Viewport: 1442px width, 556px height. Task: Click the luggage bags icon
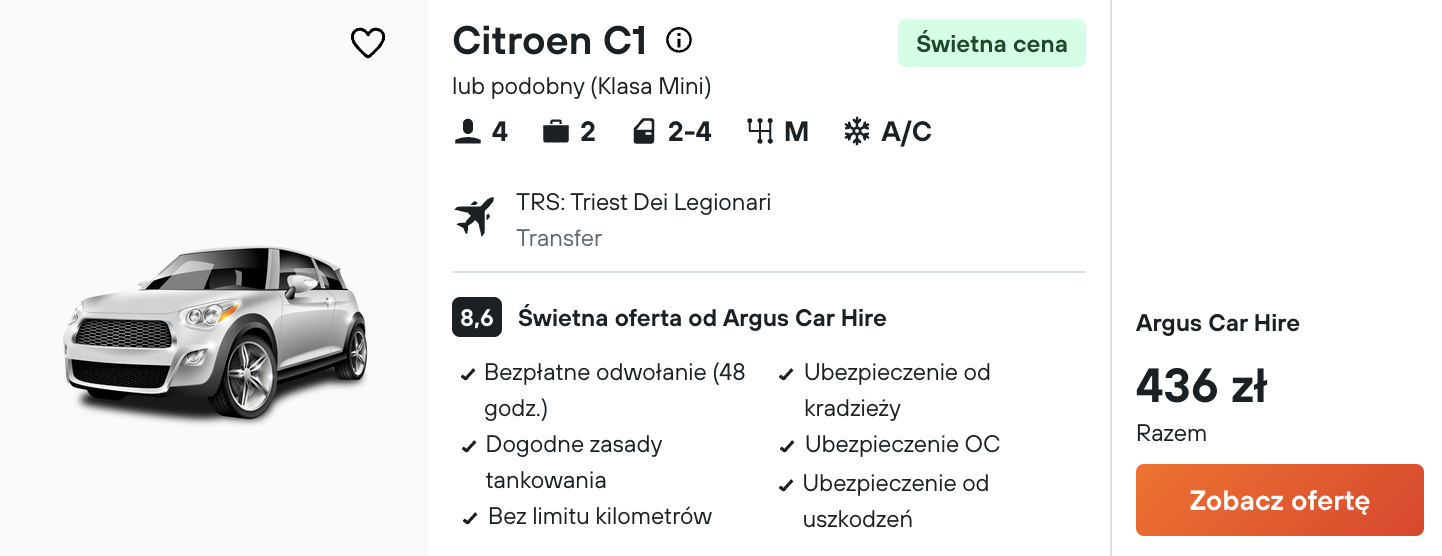click(x=556, y=132)
